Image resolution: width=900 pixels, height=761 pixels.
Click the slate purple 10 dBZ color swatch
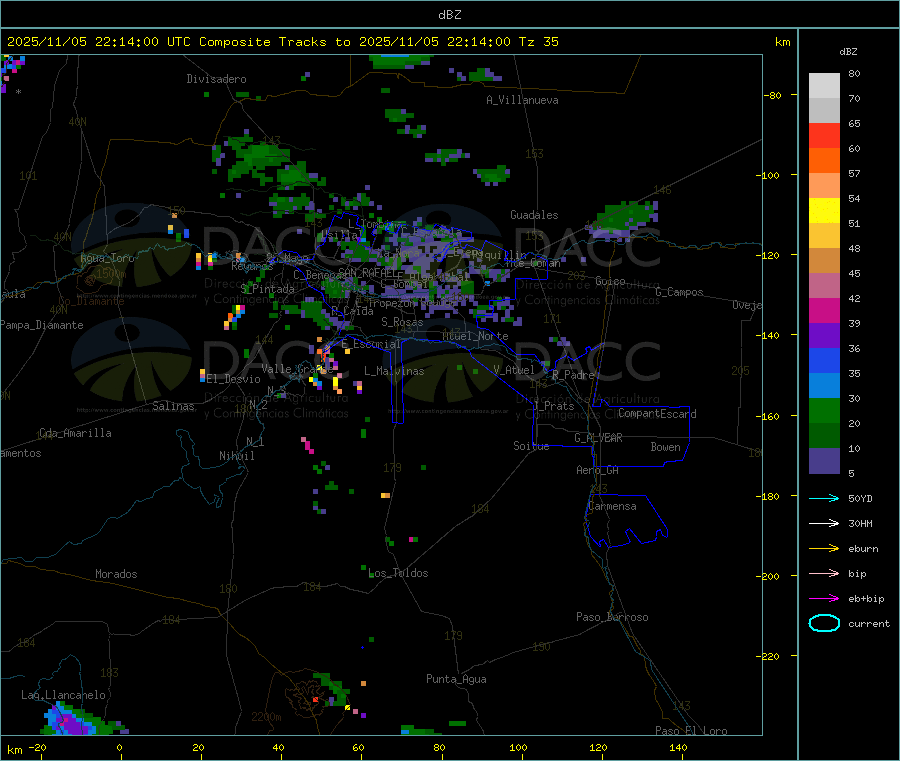824,461
